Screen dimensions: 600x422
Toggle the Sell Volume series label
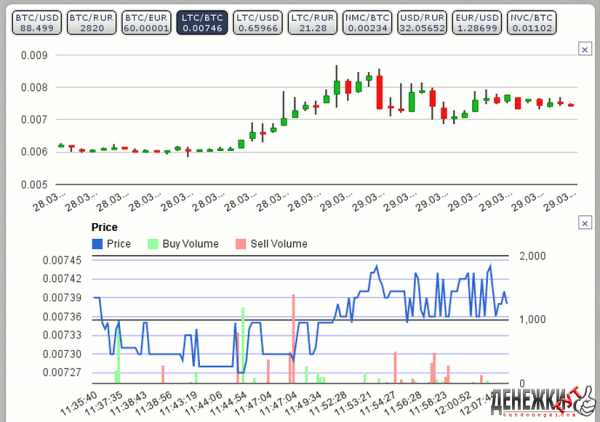278,244
